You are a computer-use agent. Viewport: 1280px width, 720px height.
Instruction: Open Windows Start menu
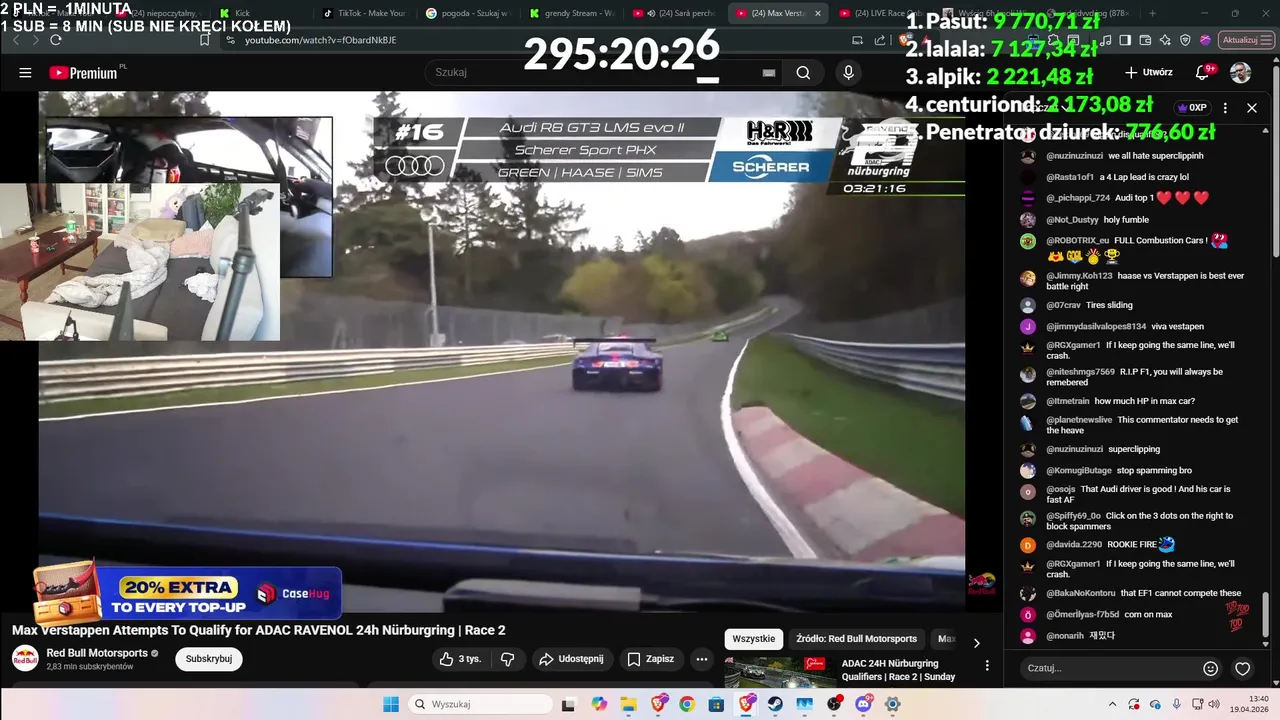tap(391, 704)
